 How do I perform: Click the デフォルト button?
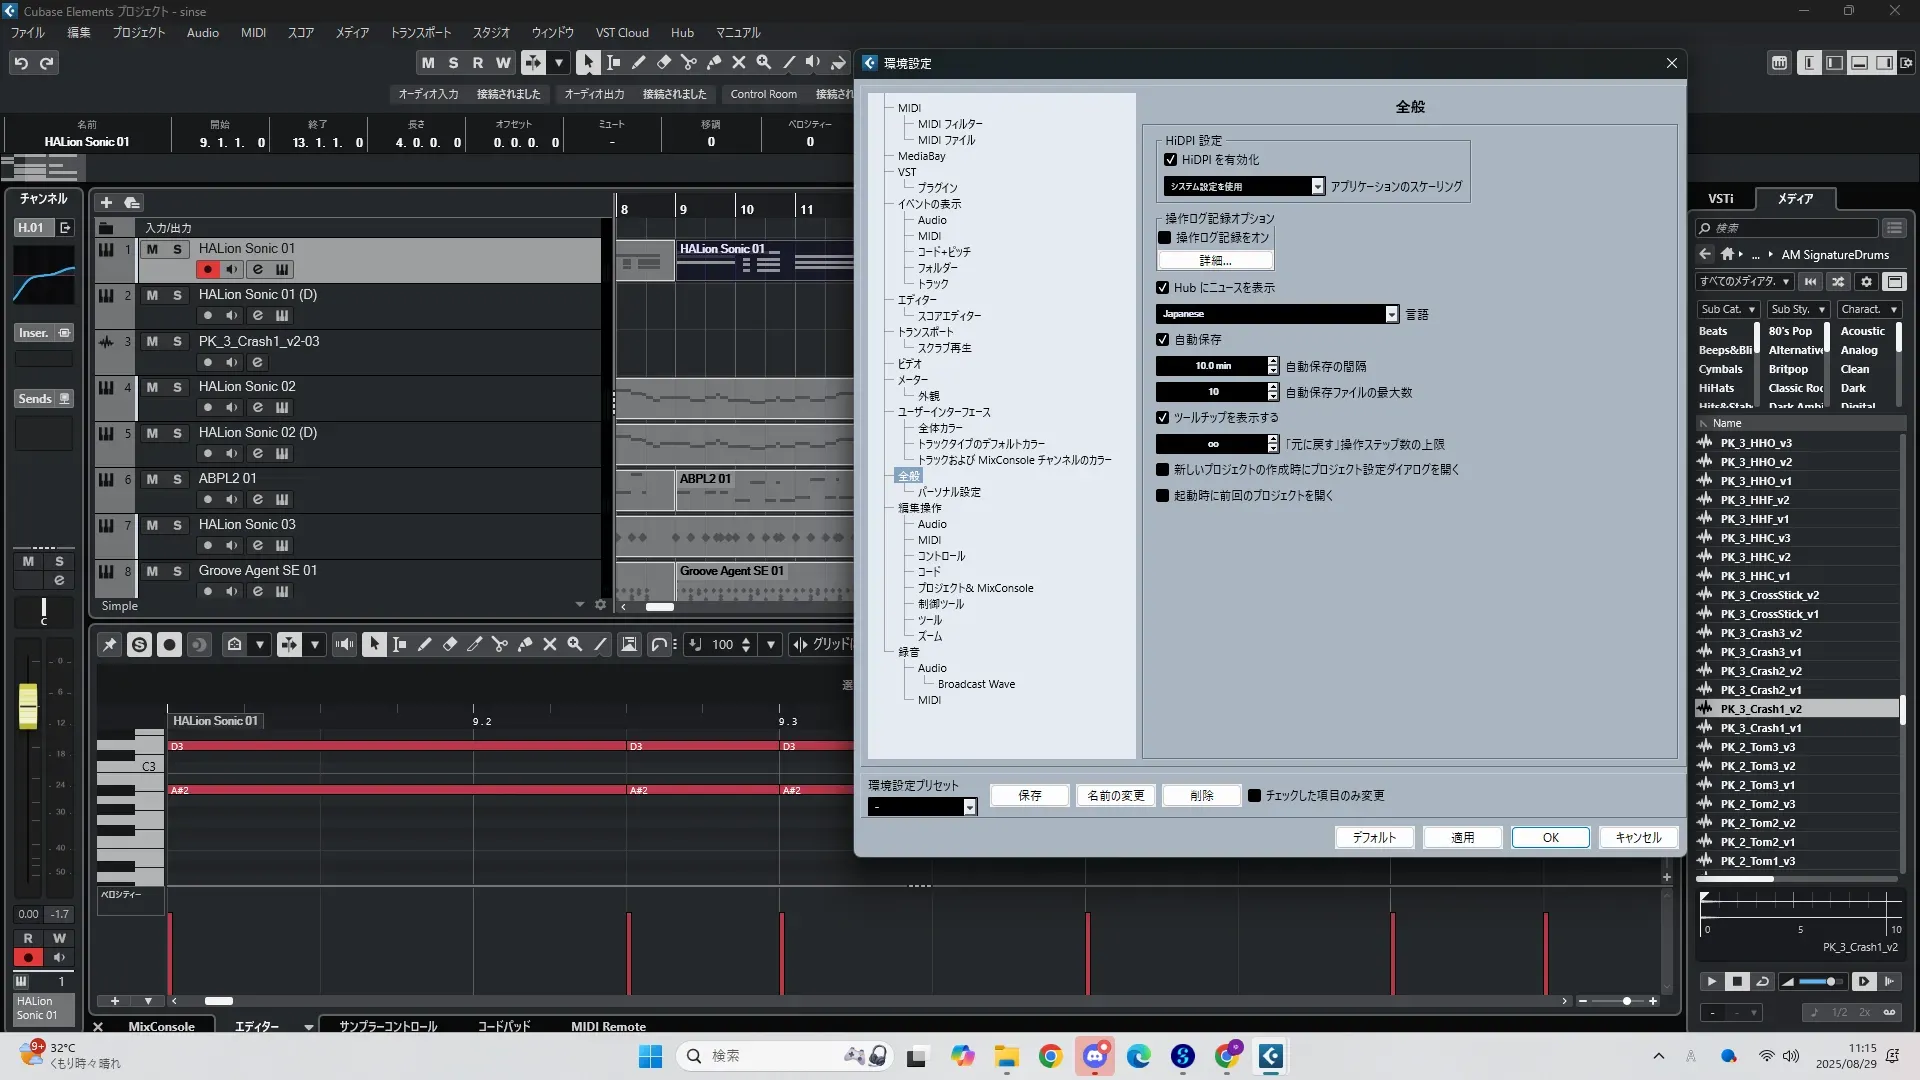1374,837
